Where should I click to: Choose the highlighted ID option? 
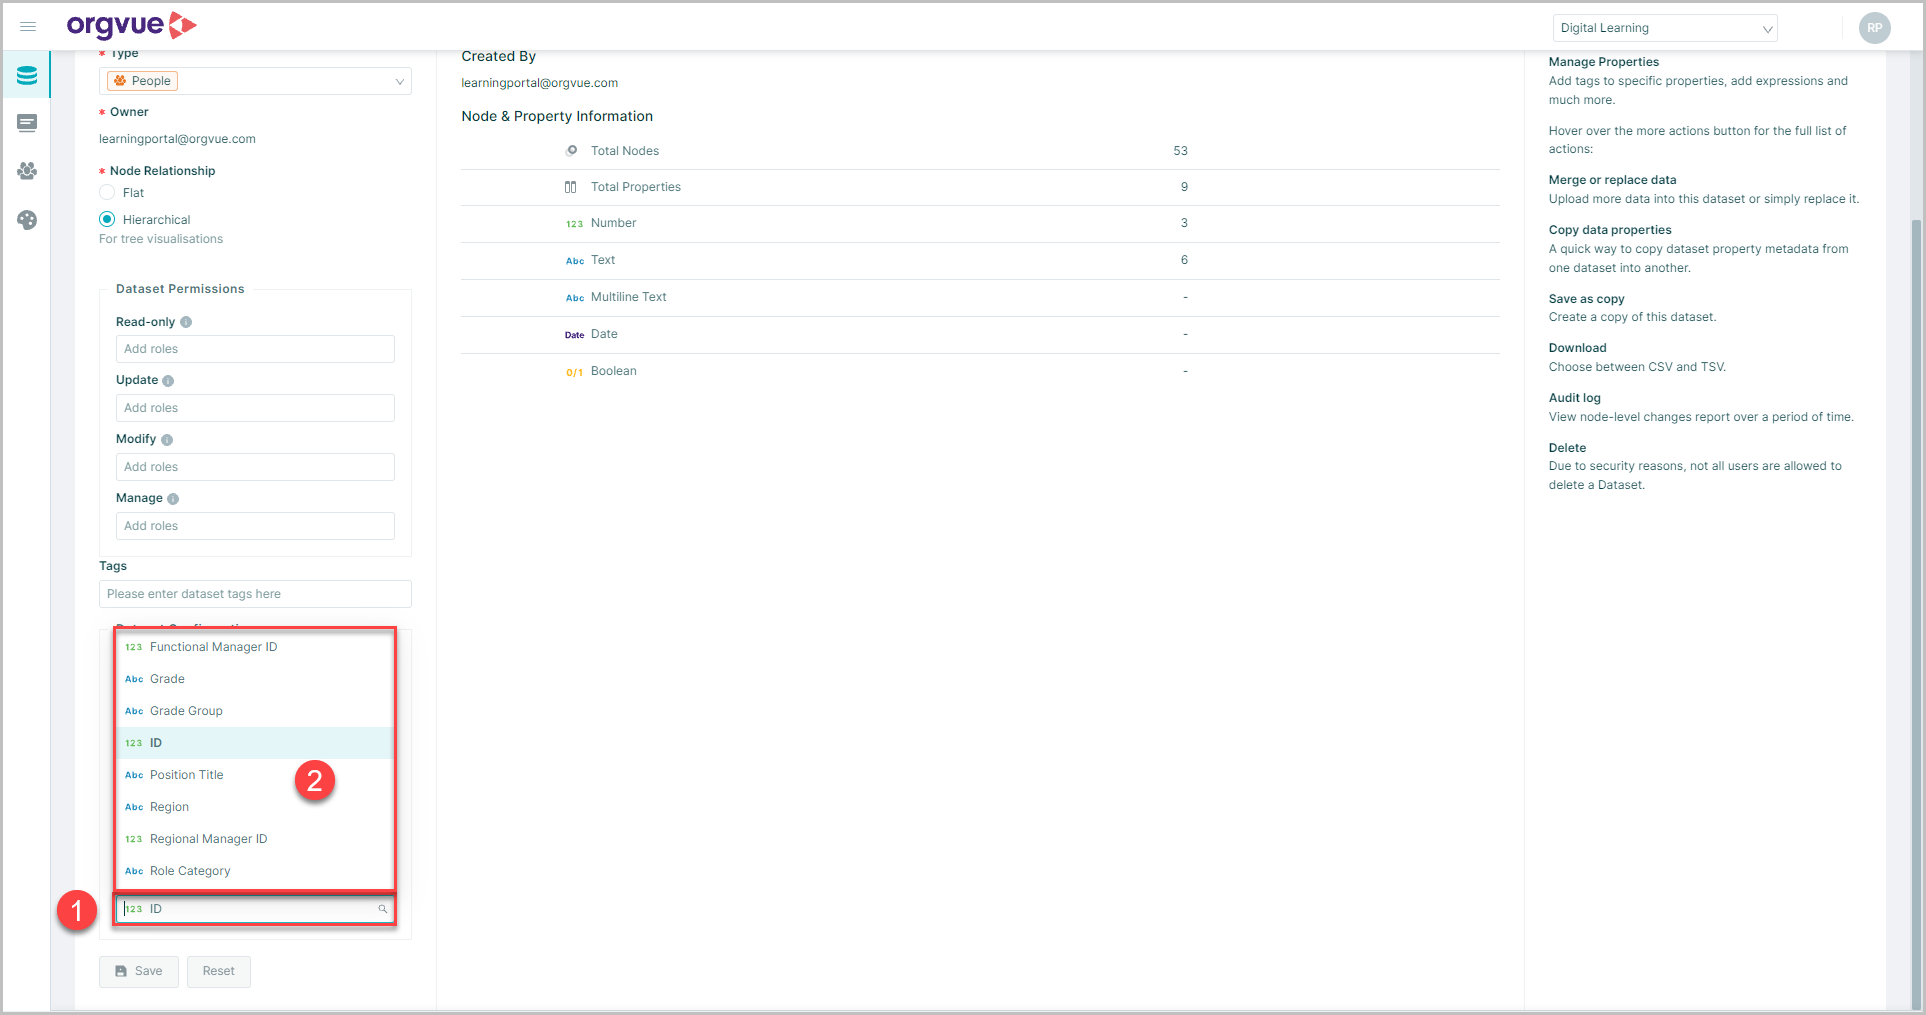pyautogui.click(x=255, y=743)
